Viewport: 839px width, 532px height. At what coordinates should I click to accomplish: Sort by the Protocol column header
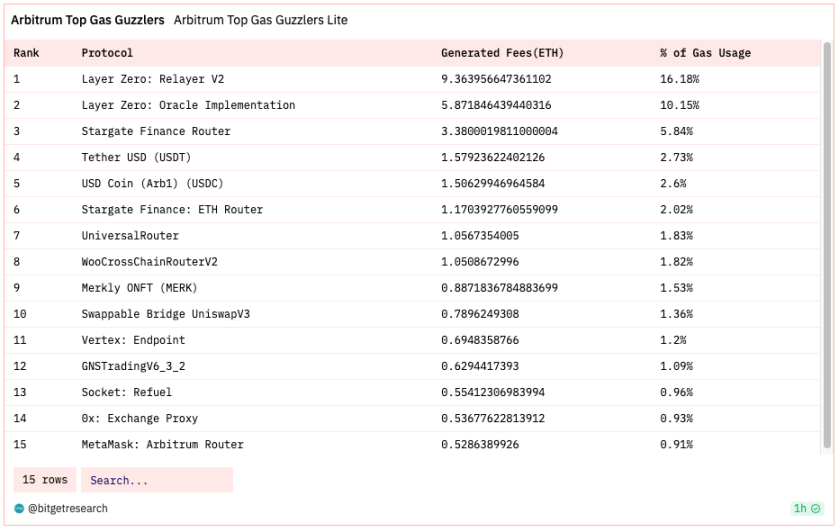[x=107, y=53]
